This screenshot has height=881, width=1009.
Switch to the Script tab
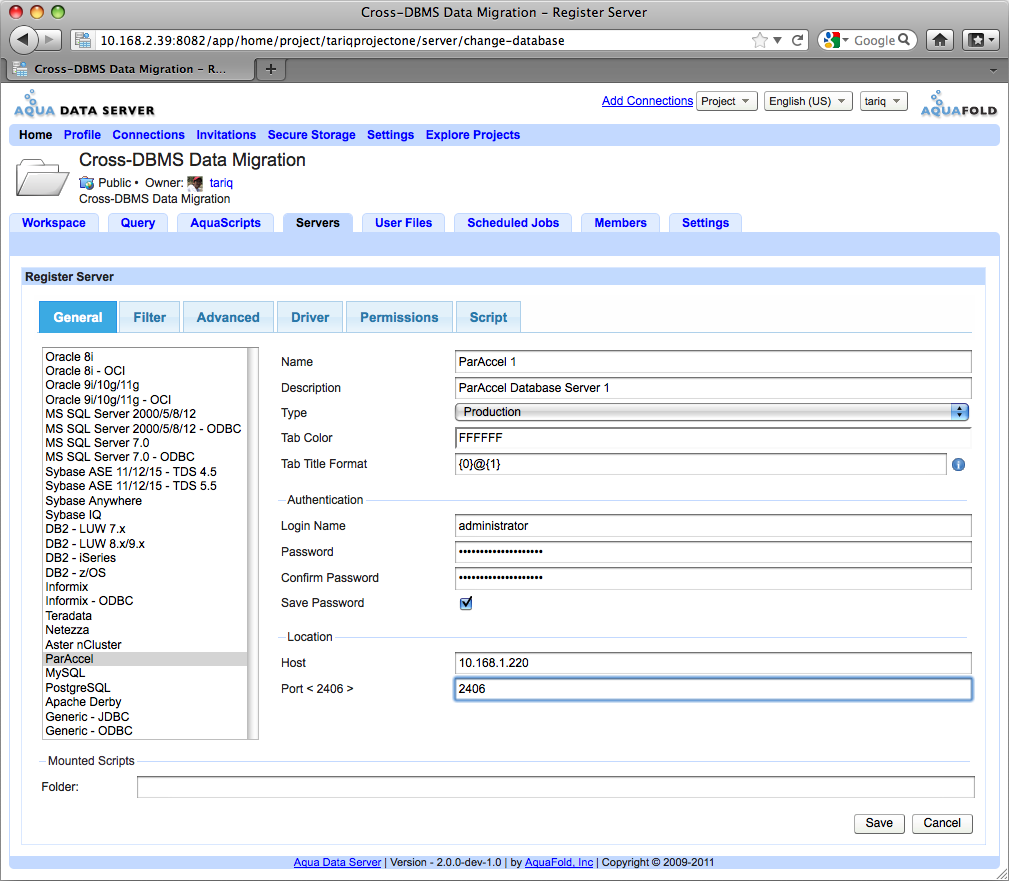488,317
